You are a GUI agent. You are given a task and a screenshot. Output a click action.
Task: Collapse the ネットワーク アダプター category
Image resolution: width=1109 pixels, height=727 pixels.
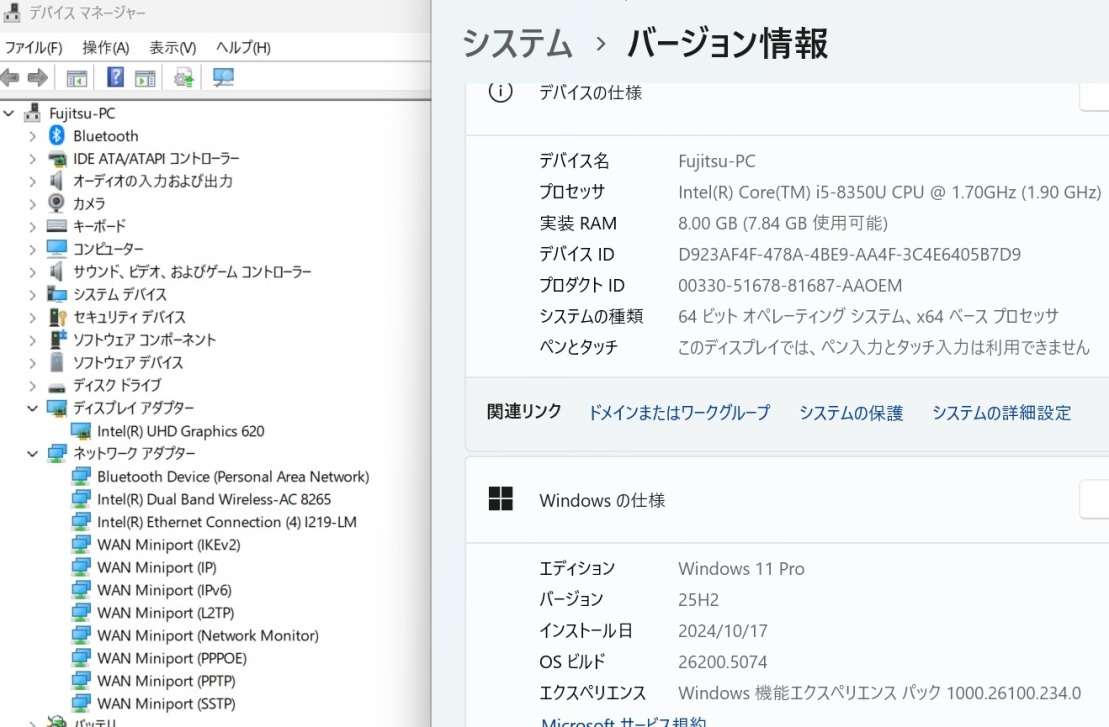pos(33,453)
